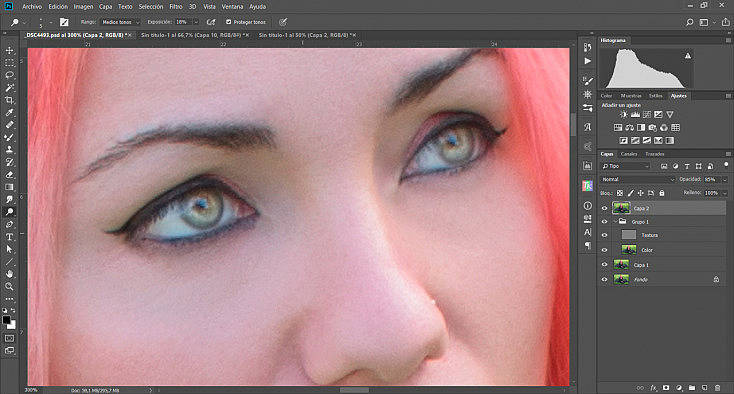Viewport: 734px width, 394px height.
Task: Switch to the Muestras panel tab
Action: 631,96
